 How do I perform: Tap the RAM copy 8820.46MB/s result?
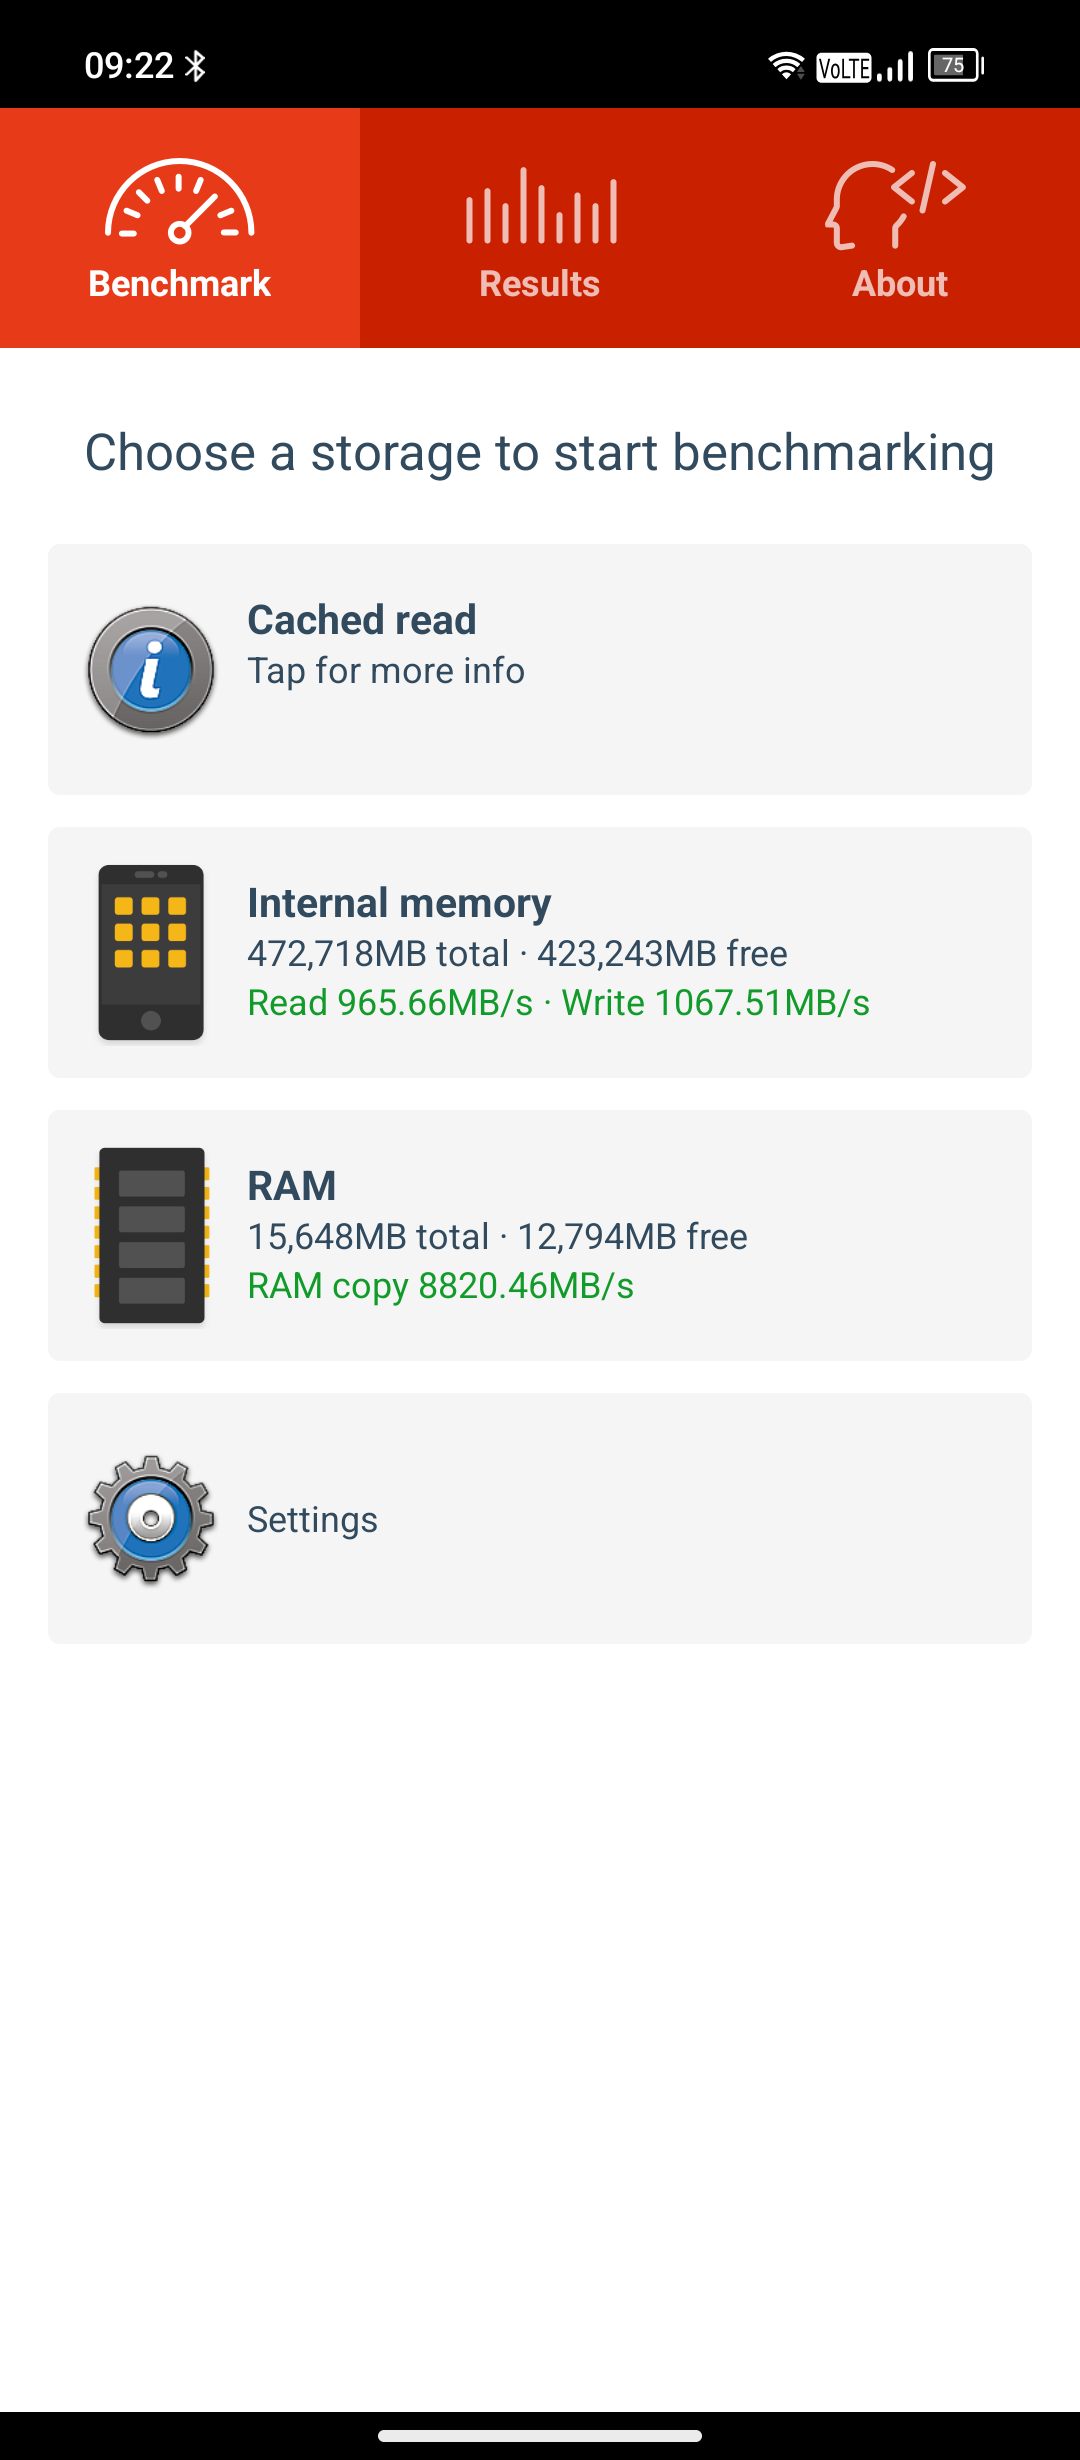pyautogui.click(x=441, y=1286)
